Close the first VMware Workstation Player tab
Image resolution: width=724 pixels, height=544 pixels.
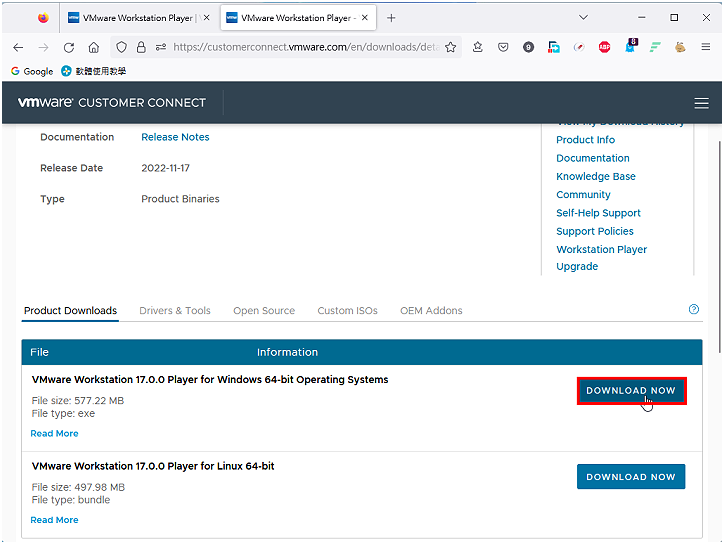pos(206,18)
